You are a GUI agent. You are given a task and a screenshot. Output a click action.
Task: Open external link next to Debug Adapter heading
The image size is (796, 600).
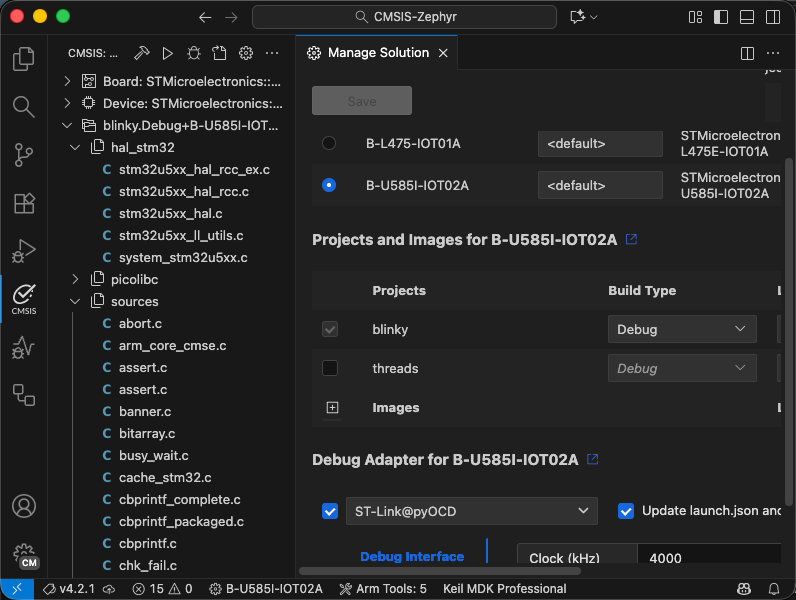pos(592,459)
